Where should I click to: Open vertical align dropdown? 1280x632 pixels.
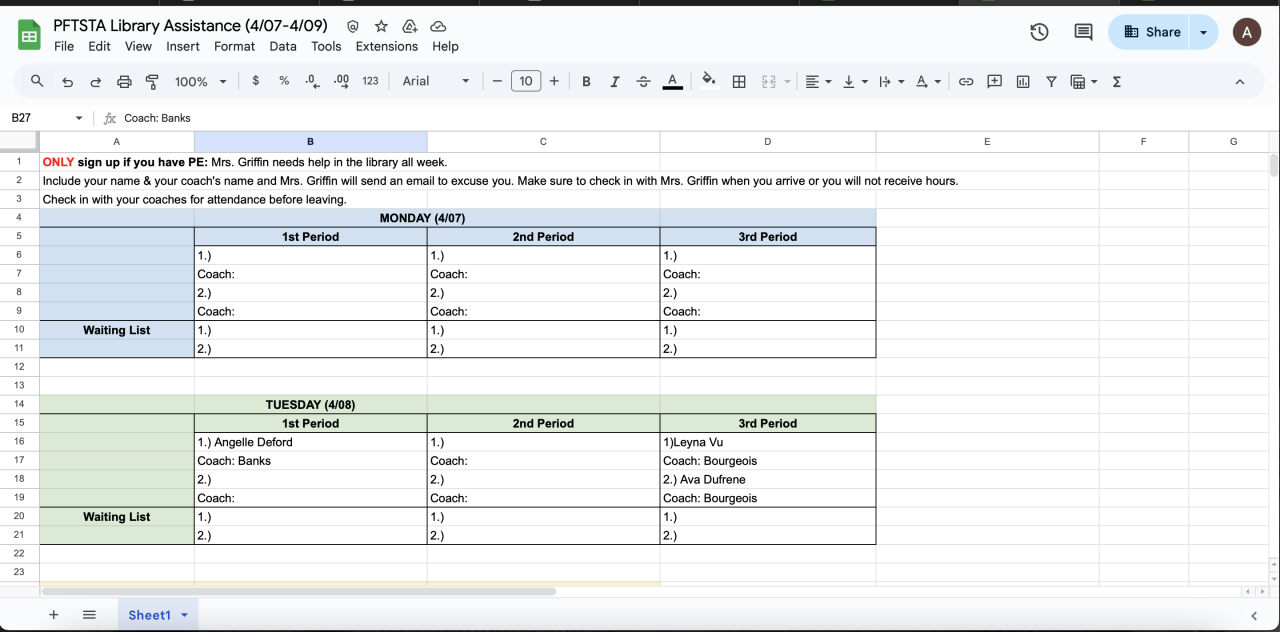pos(854,81)
